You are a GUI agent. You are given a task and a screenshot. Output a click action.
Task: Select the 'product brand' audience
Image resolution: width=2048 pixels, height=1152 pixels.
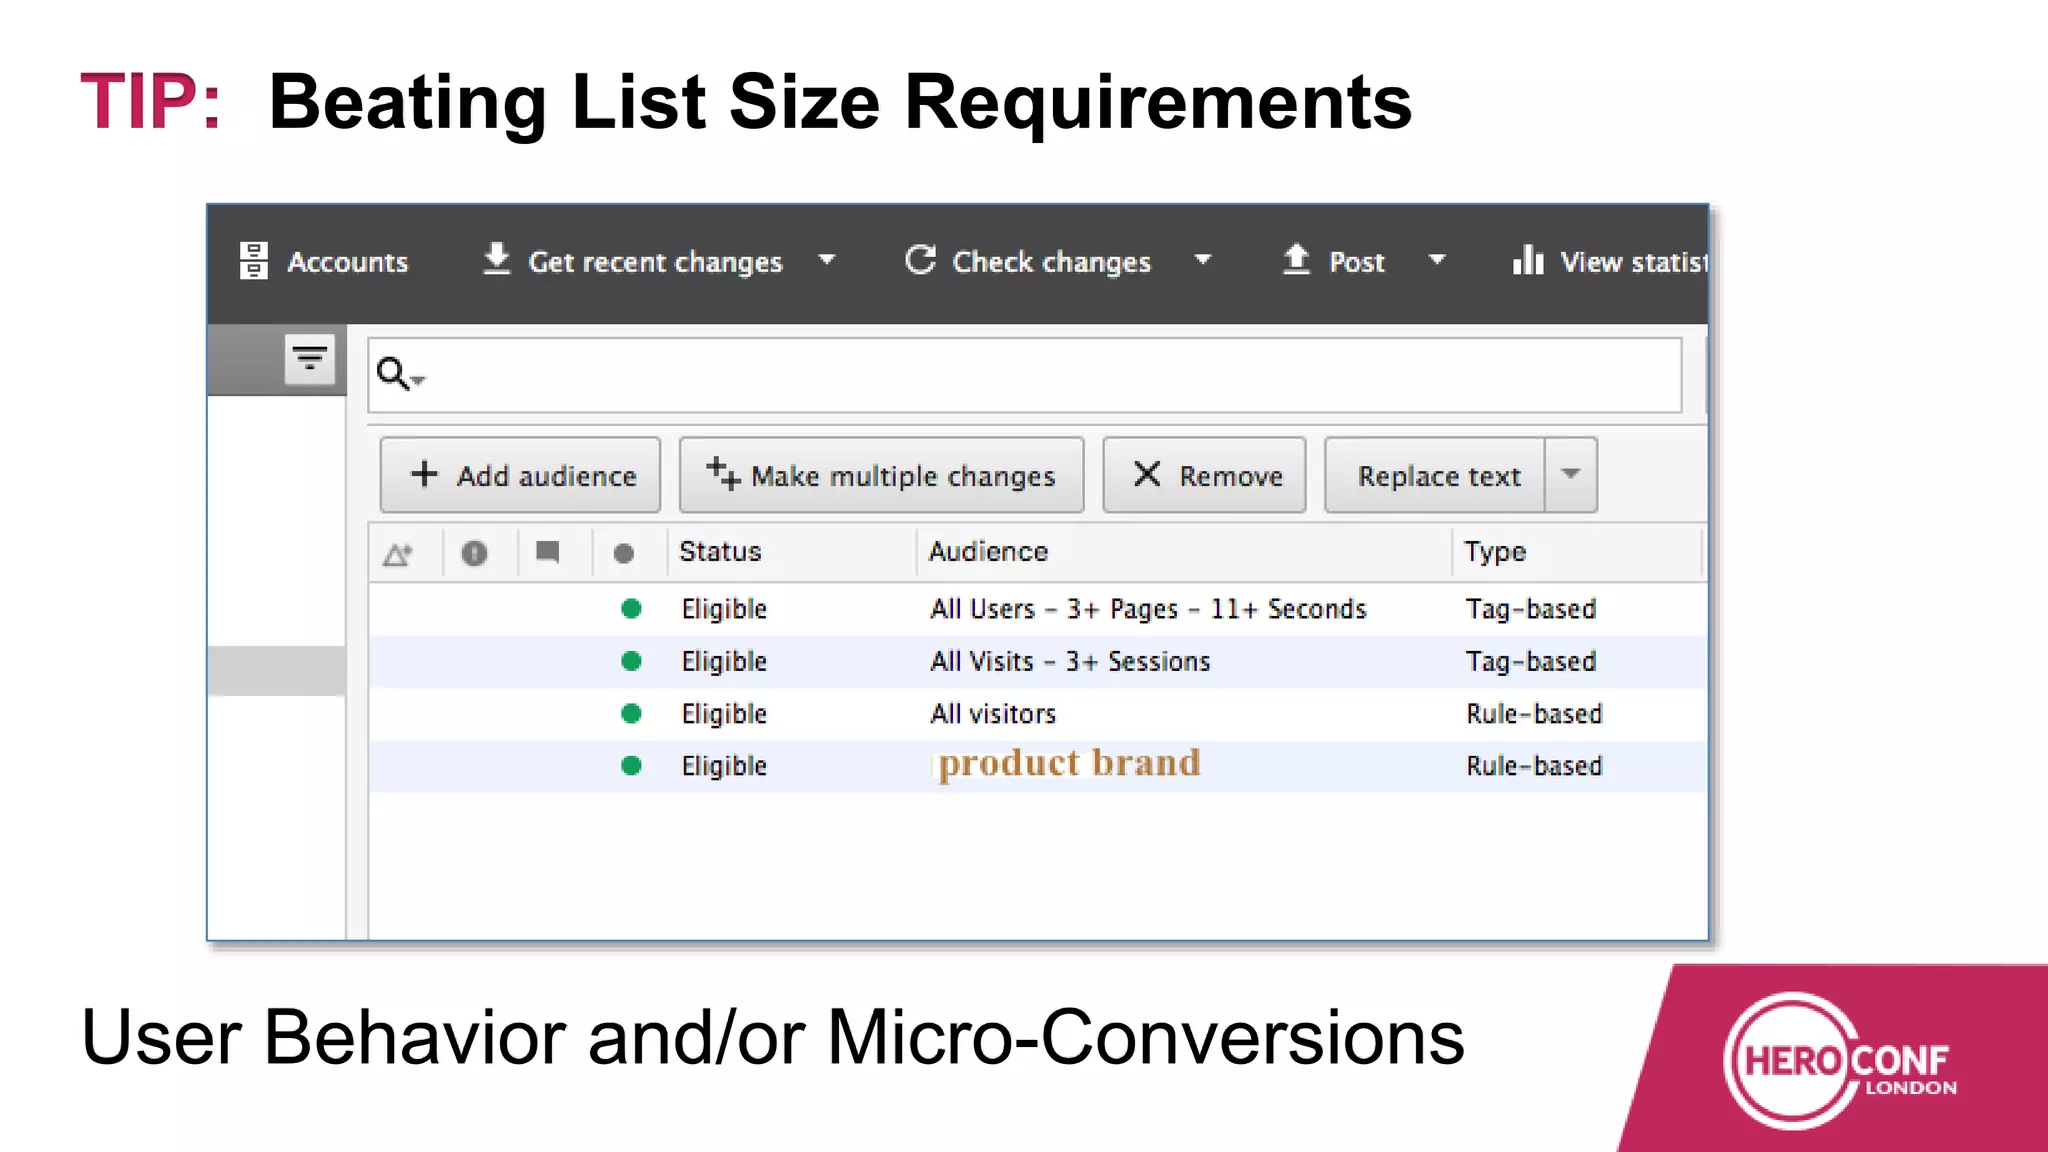pos(1069,764)
